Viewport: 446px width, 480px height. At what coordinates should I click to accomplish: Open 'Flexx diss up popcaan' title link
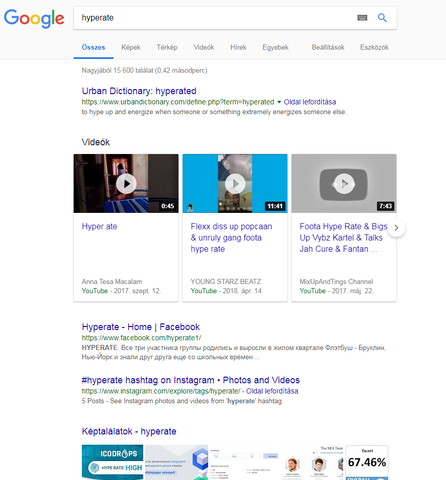pyautogui.click(x=231, y=238)
